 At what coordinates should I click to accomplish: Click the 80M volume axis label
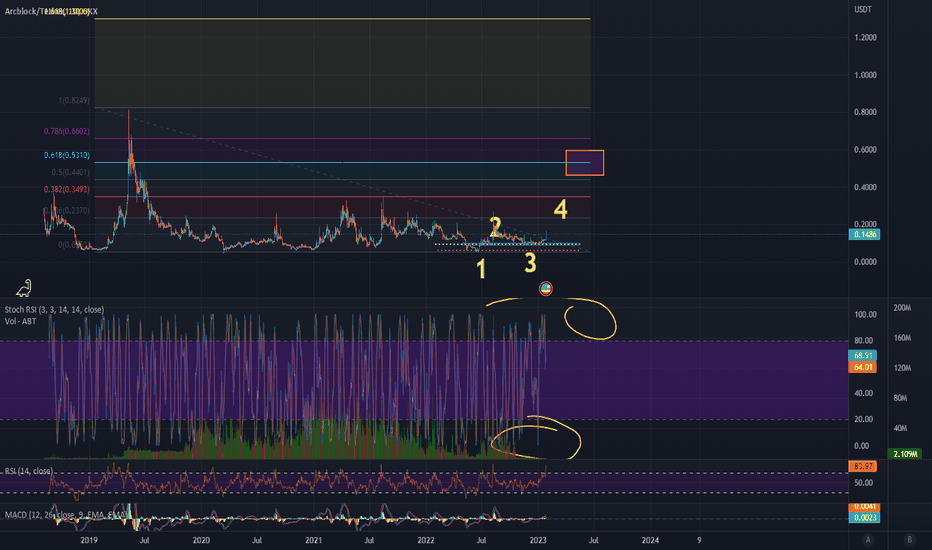[900, 398]
